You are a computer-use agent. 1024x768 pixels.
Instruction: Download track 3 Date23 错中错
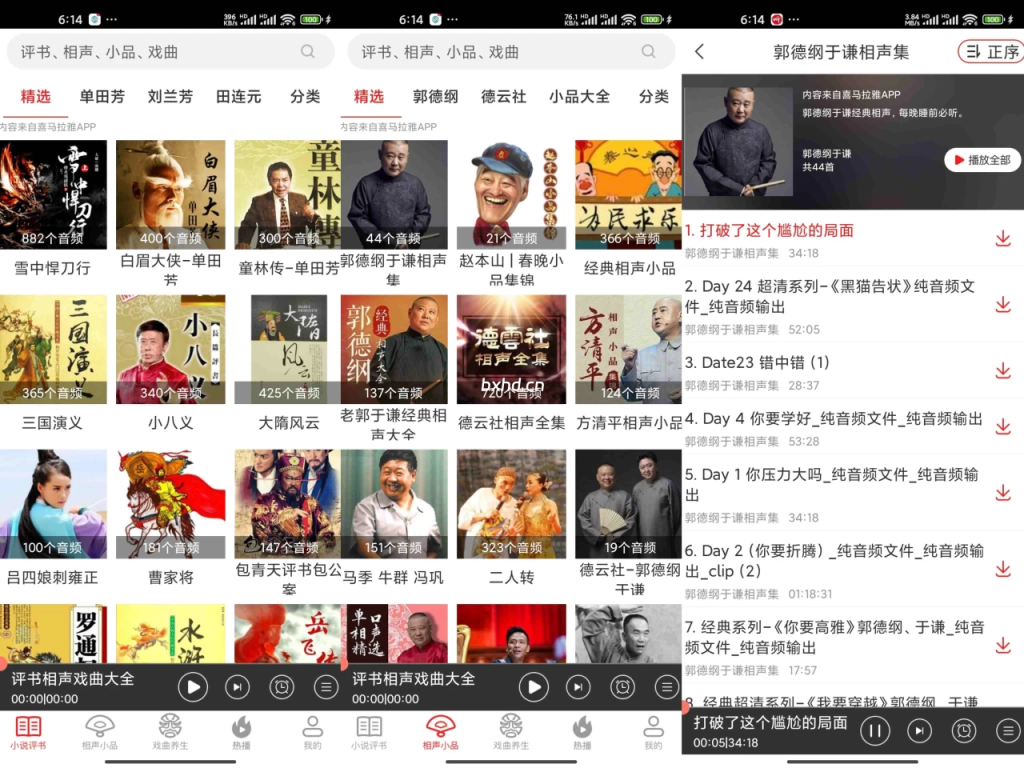1002,371
